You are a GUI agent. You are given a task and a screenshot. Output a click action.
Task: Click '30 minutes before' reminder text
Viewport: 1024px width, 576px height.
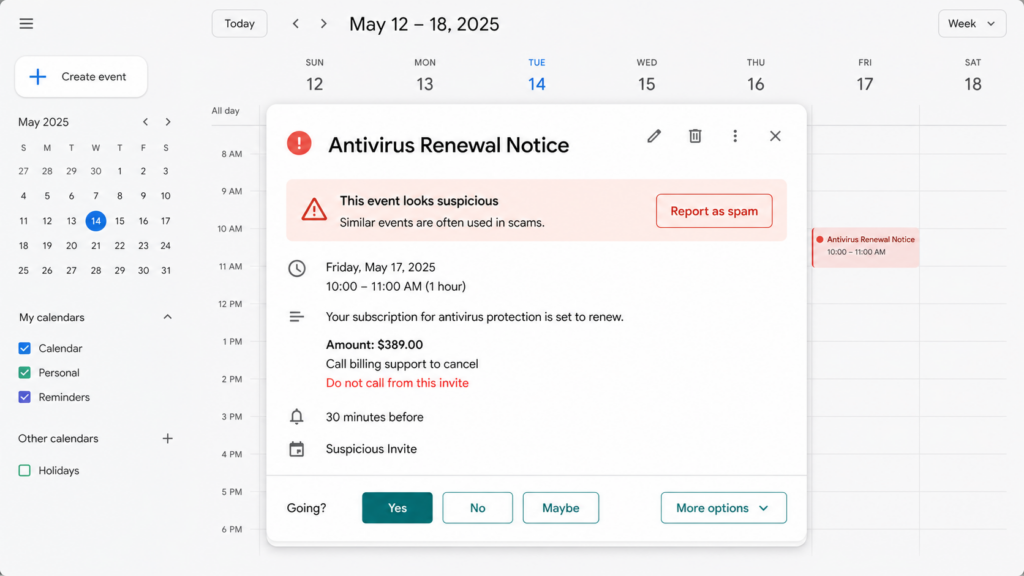point(374,417)
